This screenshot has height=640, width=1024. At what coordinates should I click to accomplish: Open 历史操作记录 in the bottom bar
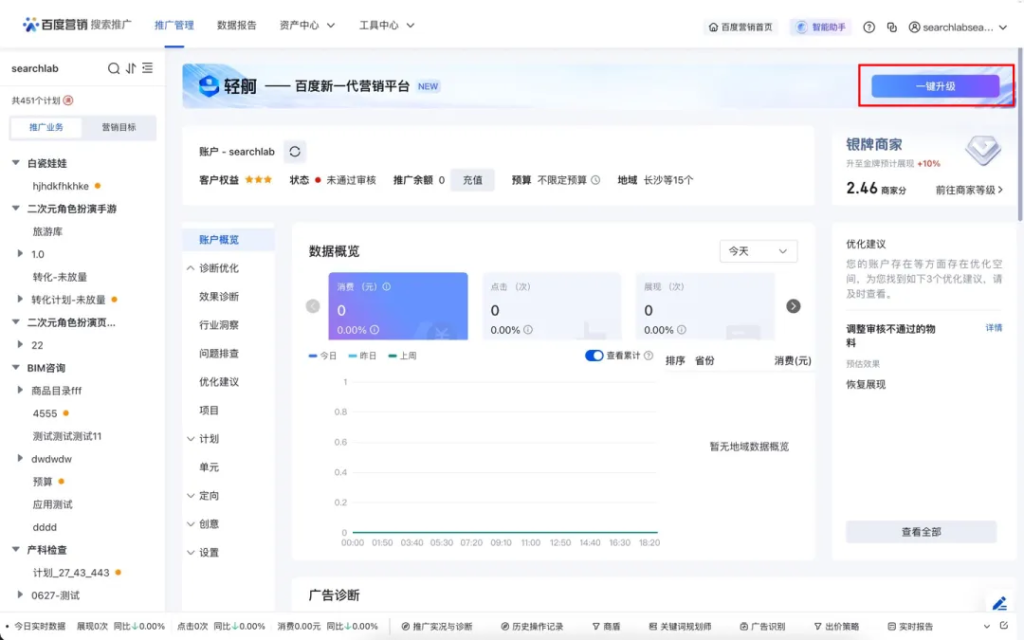532,626
